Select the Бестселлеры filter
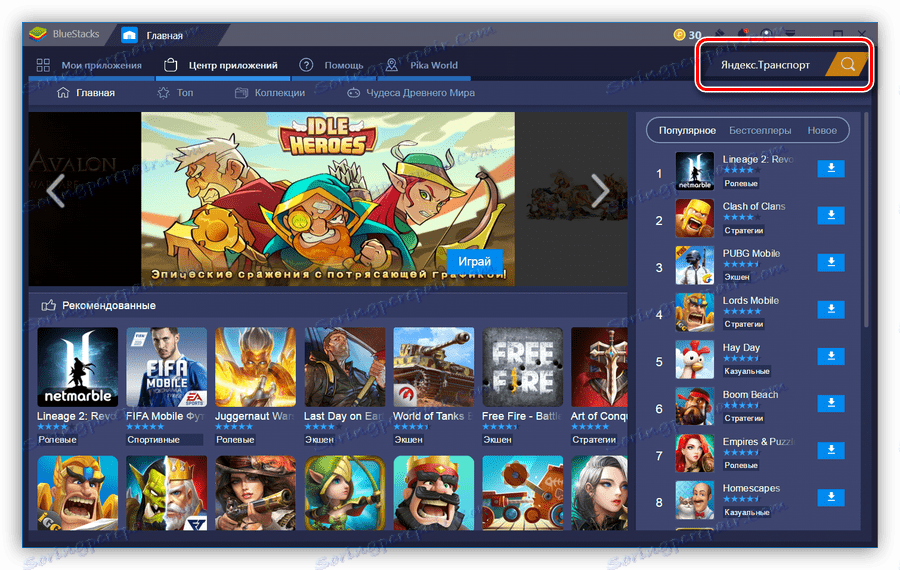The width and height of the screenshot is (900, 570). (760, 130)
